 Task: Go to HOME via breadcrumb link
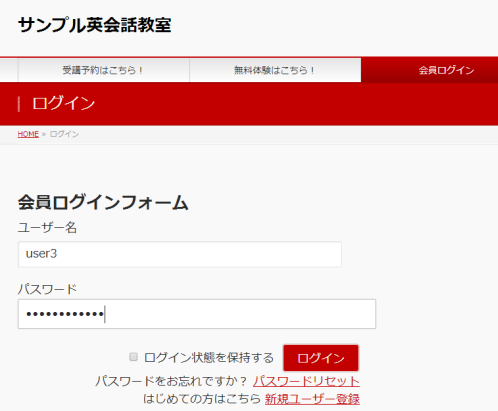pos(28,134)
